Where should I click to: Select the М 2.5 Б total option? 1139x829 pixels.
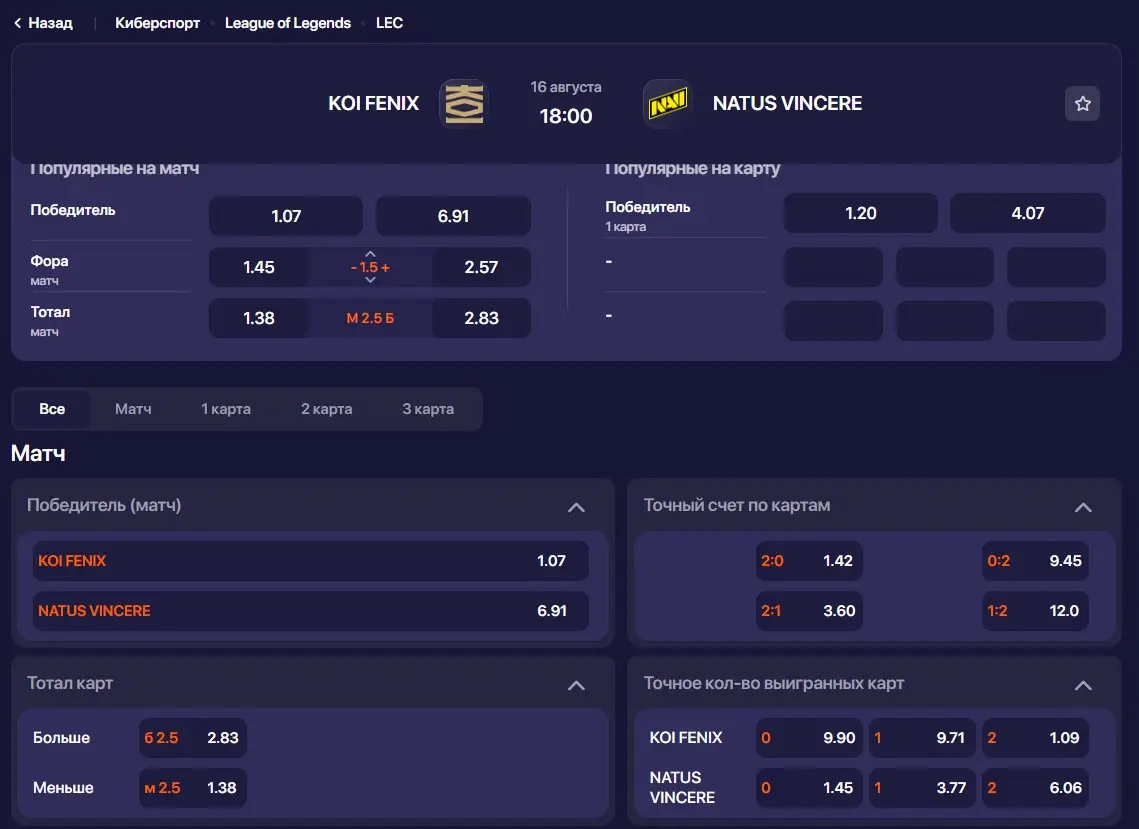point(369,318)
